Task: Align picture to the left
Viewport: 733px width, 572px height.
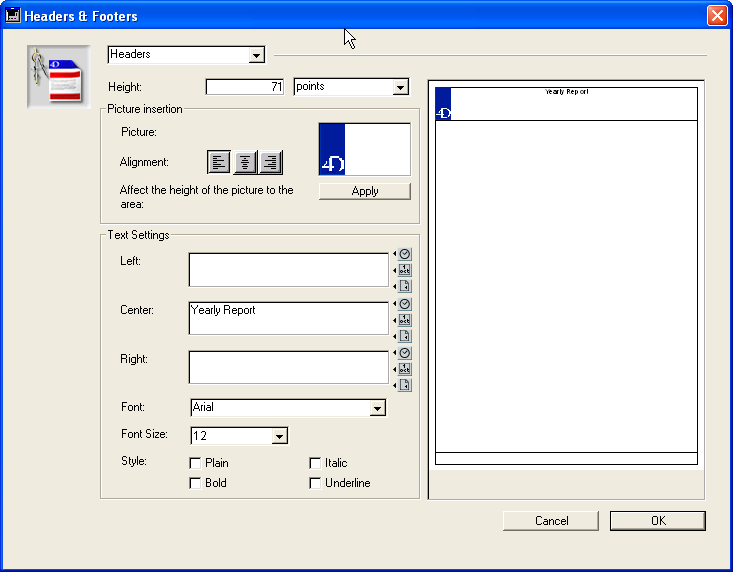Action: click(x=219, y=162)
